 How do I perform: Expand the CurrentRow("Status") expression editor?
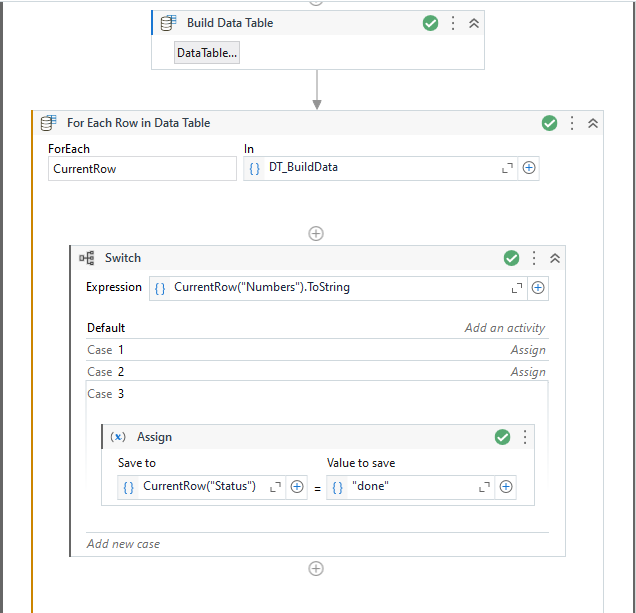[x=275, y=487]
